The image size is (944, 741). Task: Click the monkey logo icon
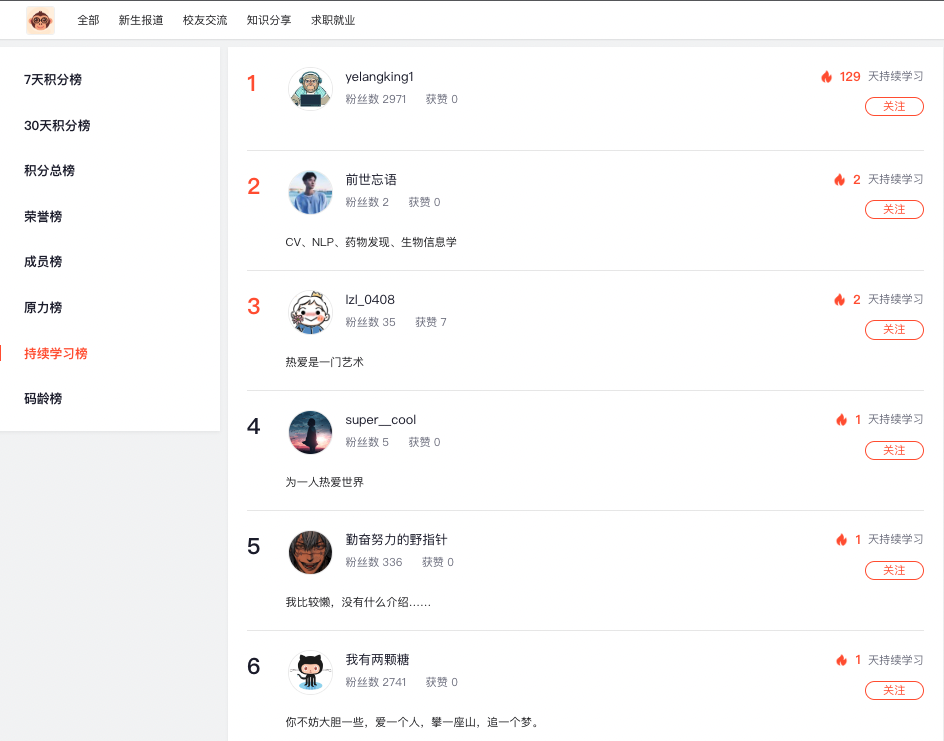(x=40, y=20)
